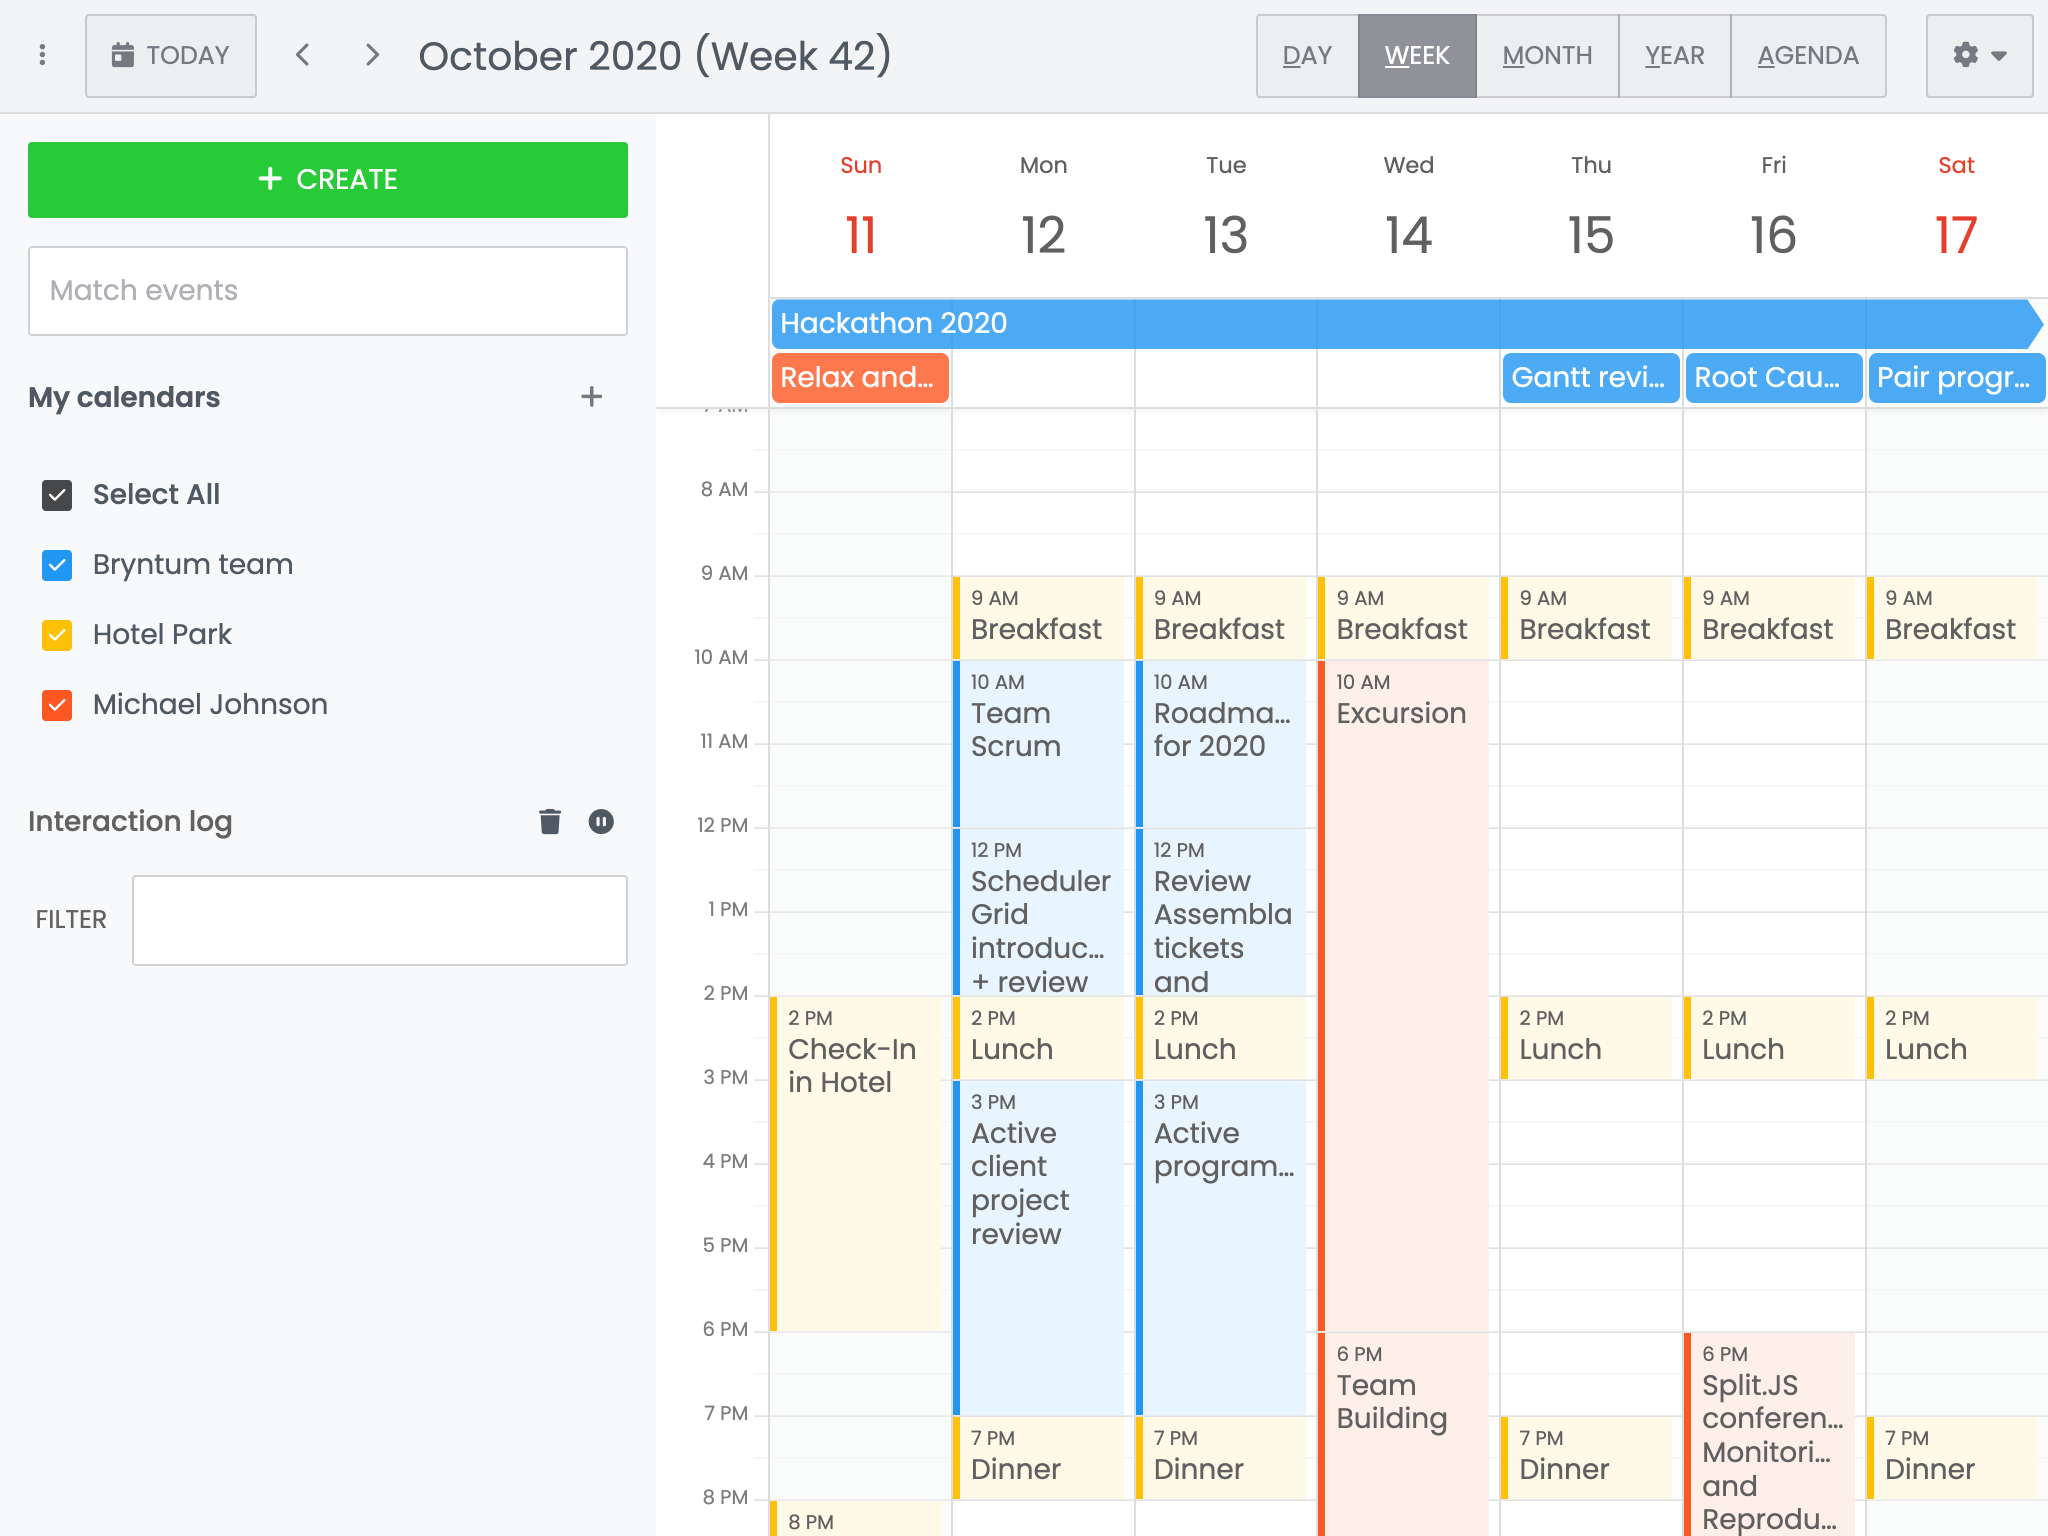Toggle the Bryntum team calendar visibility
The width and height of the screenshot is (2048, 1536).
click(x=57, y=565)
